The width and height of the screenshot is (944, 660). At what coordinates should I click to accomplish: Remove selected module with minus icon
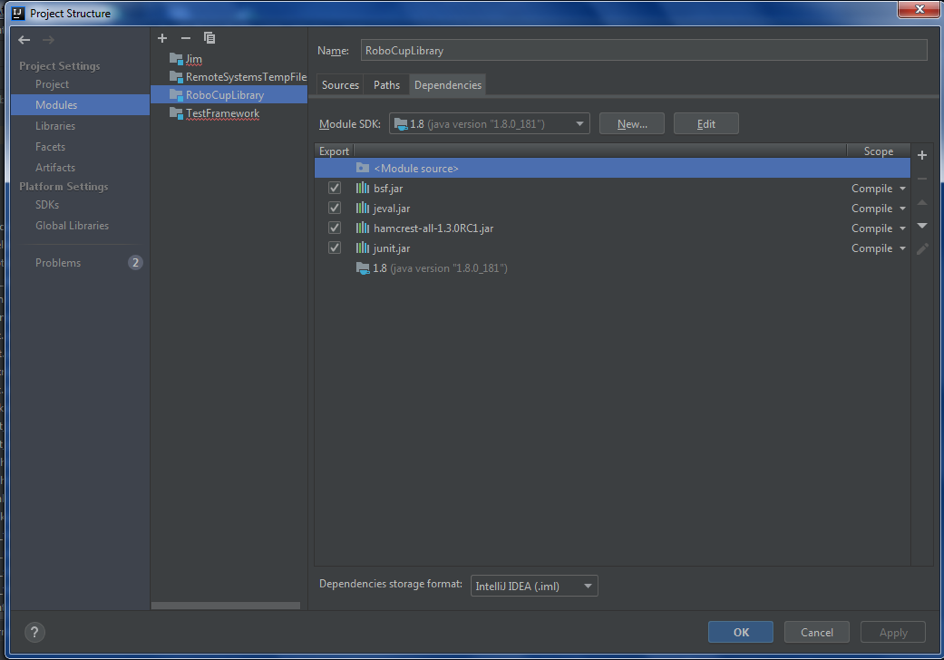[185, 38]
